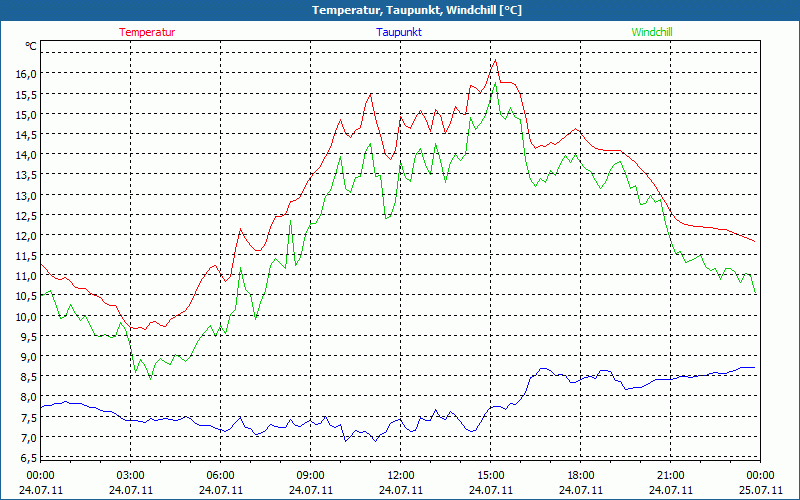Click the 6,5 value on the y-axis
This screenshot has height=500, width=800.
pyautogui.click(x=29, y=457)
